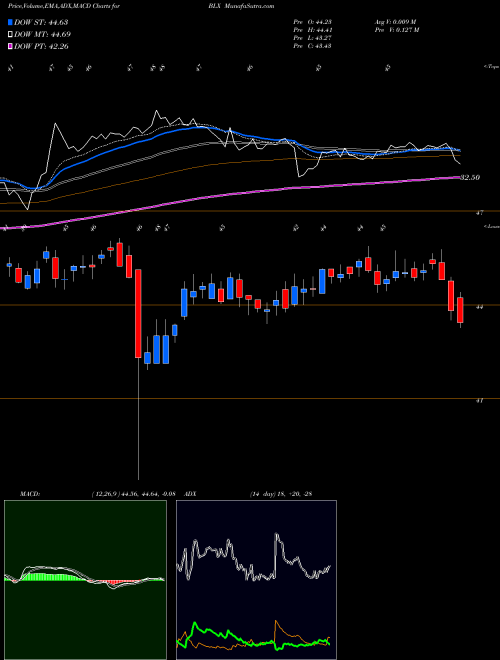Click the 'Pre H: 44.41' value
The width and height of the screenshot is (500, 660).
[312, 30]
